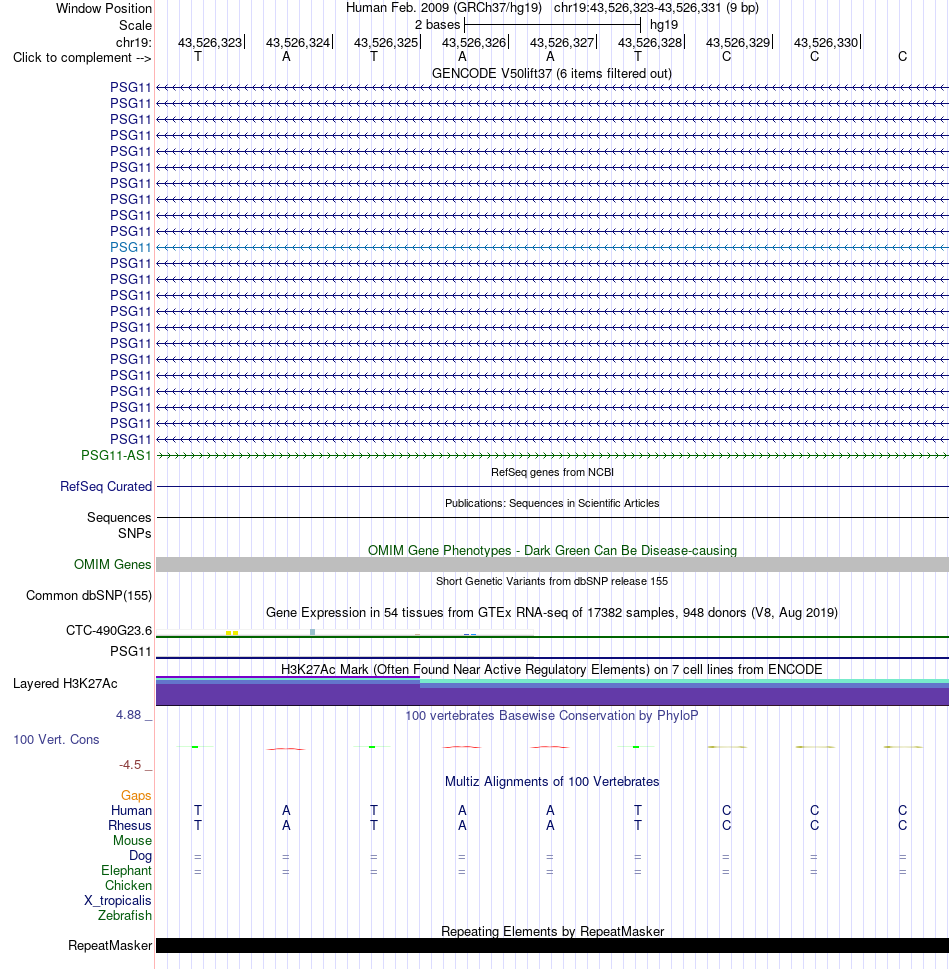Click 'Human Feb. 2009 (GRCh37/hg19)' header text
This screenshot has width=950, height=969.
click(x=444, y=8)
